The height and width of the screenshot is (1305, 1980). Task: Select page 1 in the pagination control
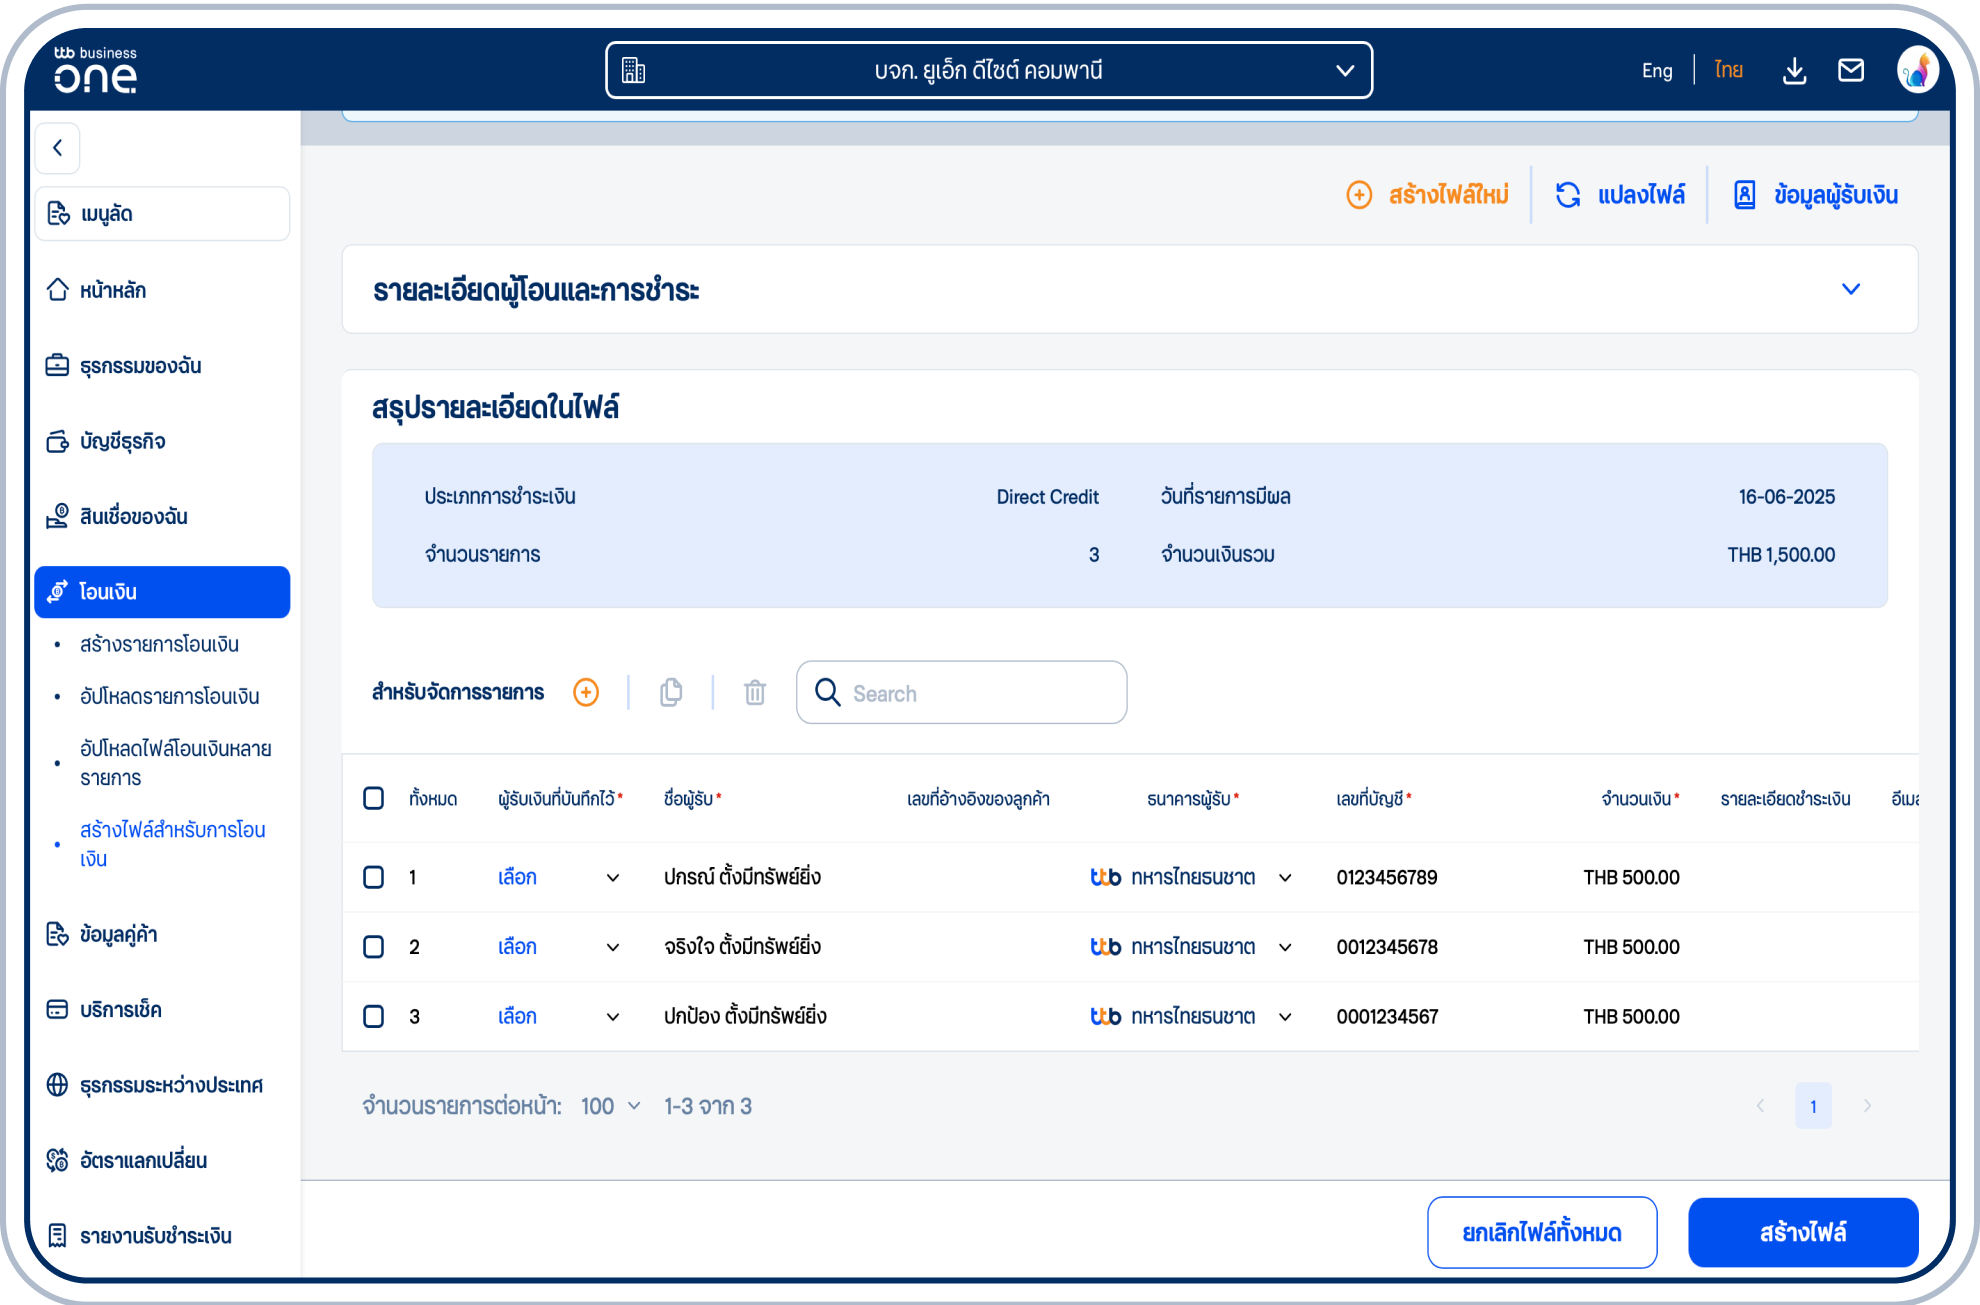(1814, 1106)
